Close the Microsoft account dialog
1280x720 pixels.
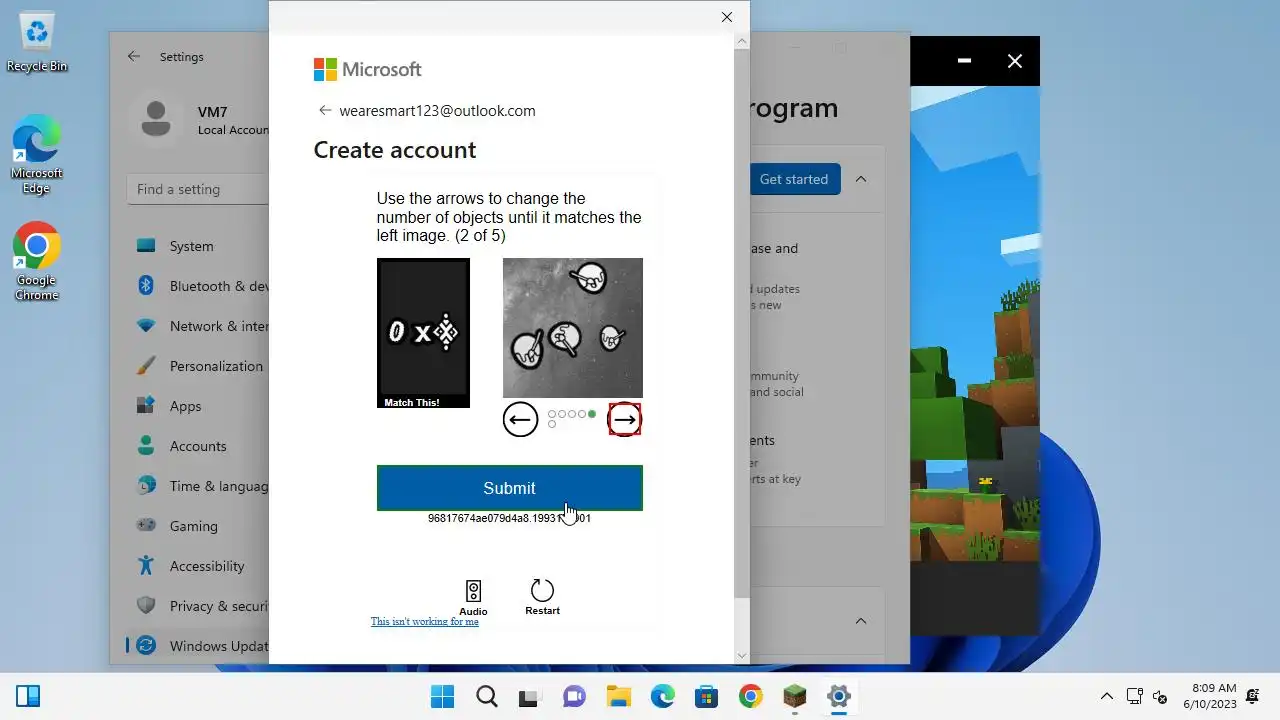[727, 17]
